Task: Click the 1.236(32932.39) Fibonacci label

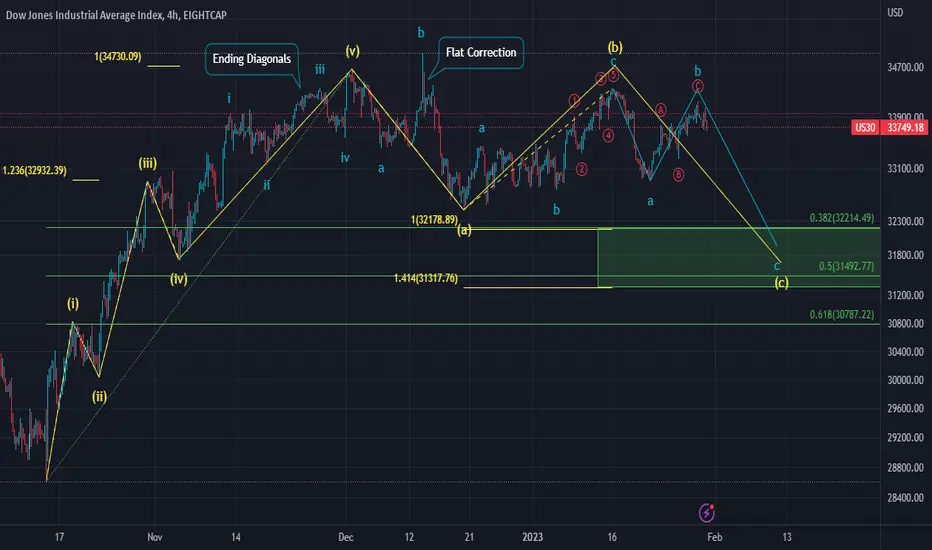Action: [34, 171]
